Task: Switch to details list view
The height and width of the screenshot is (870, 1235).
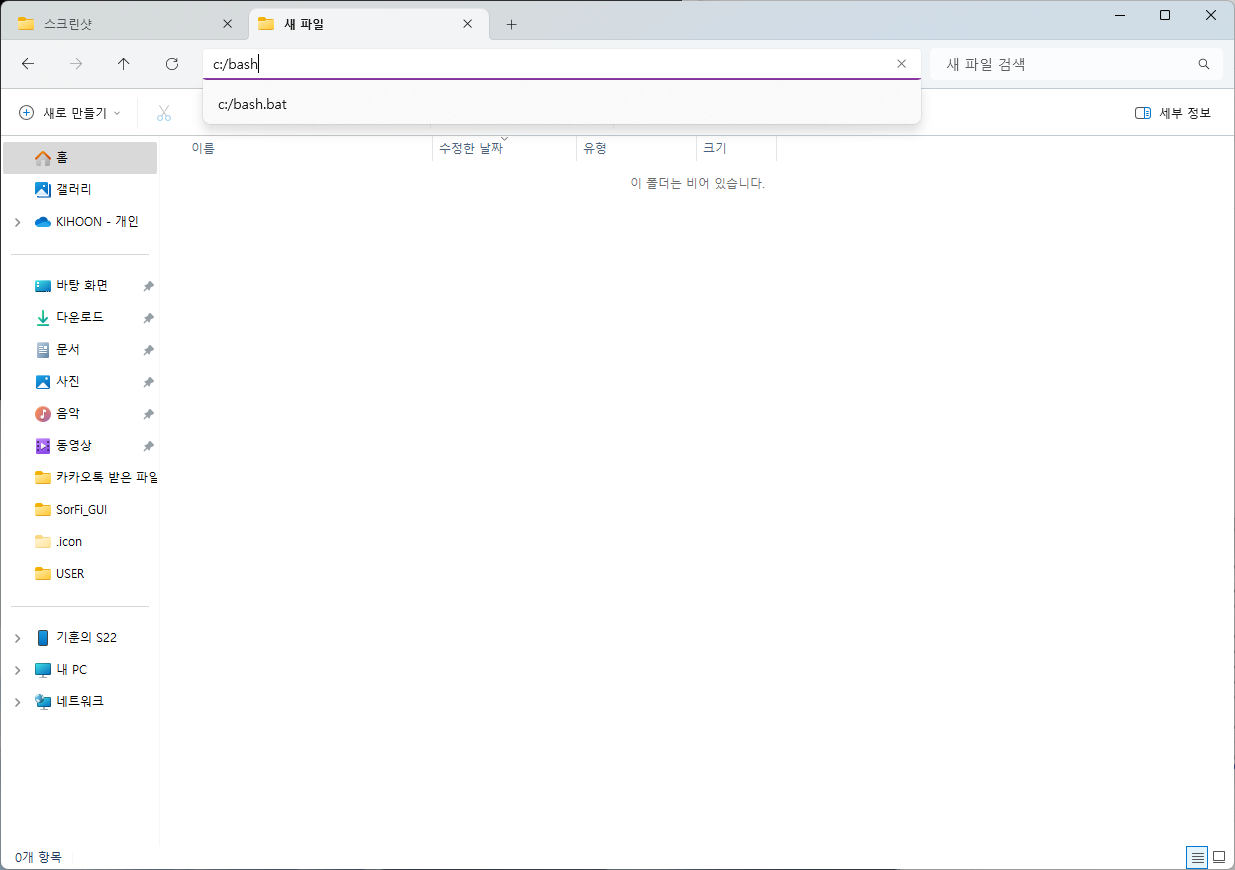Action: [x=1197, y=857]
